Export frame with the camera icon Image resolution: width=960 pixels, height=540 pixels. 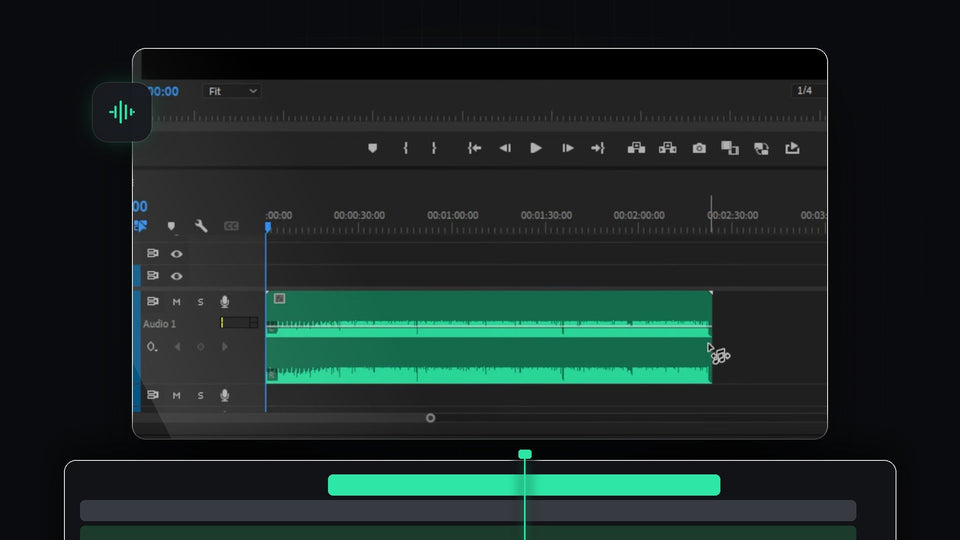tap(699, 148)
